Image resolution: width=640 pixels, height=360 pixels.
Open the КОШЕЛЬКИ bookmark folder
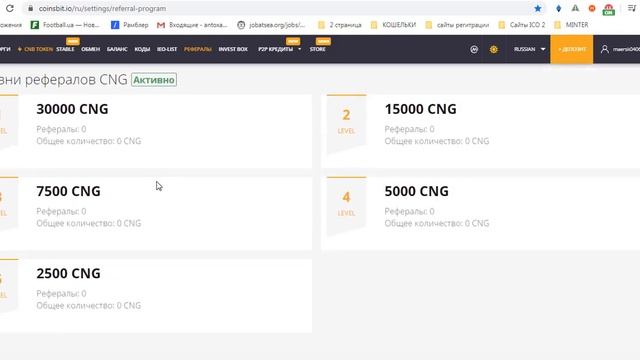(393, 25)
